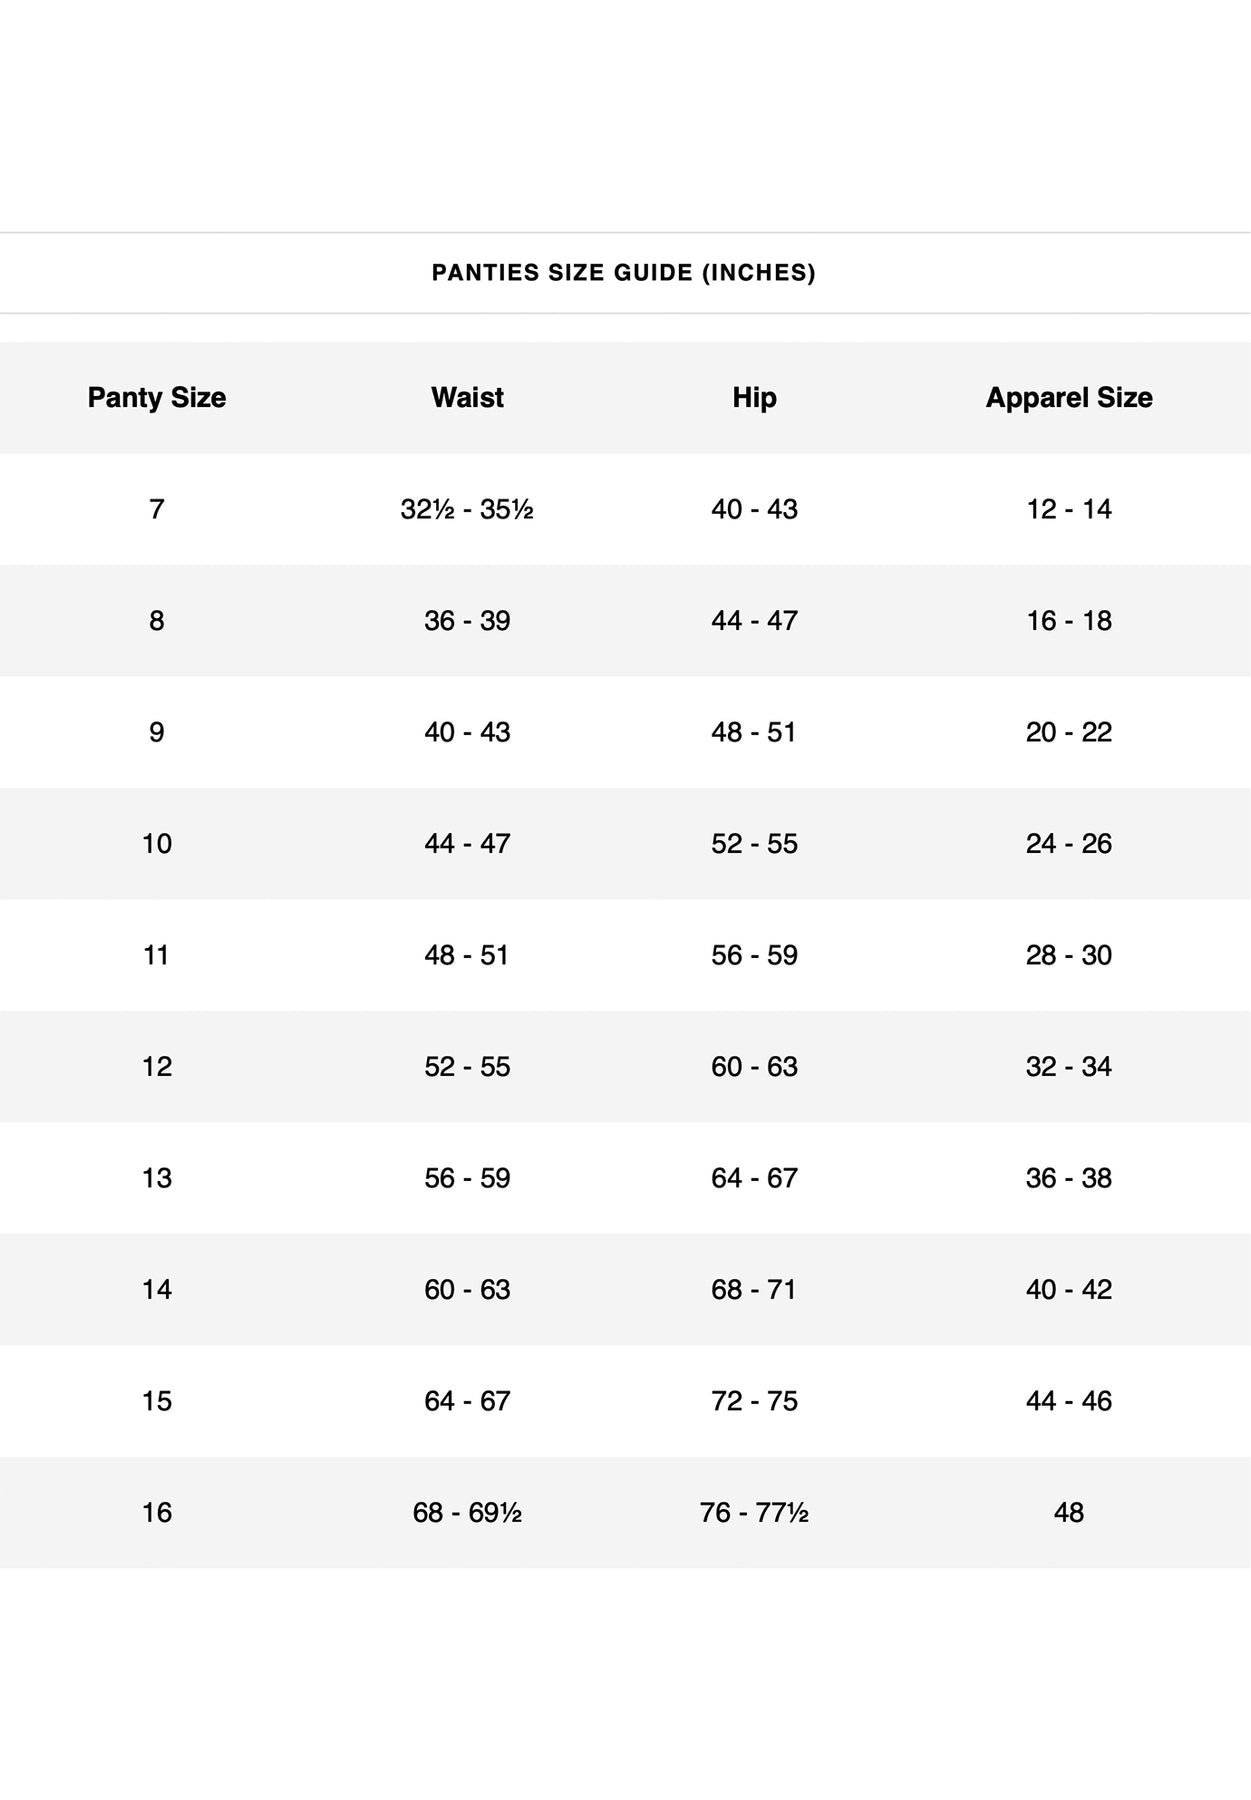Click hip value 60 - 63
This screenshot has width=1251, height=1800.
point(754,1067)
